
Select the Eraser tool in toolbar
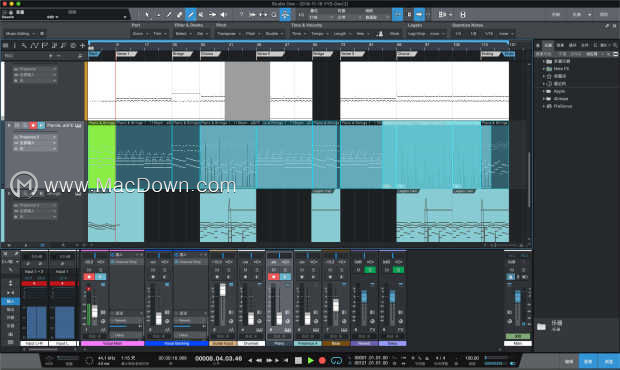(x=180, y=15)
